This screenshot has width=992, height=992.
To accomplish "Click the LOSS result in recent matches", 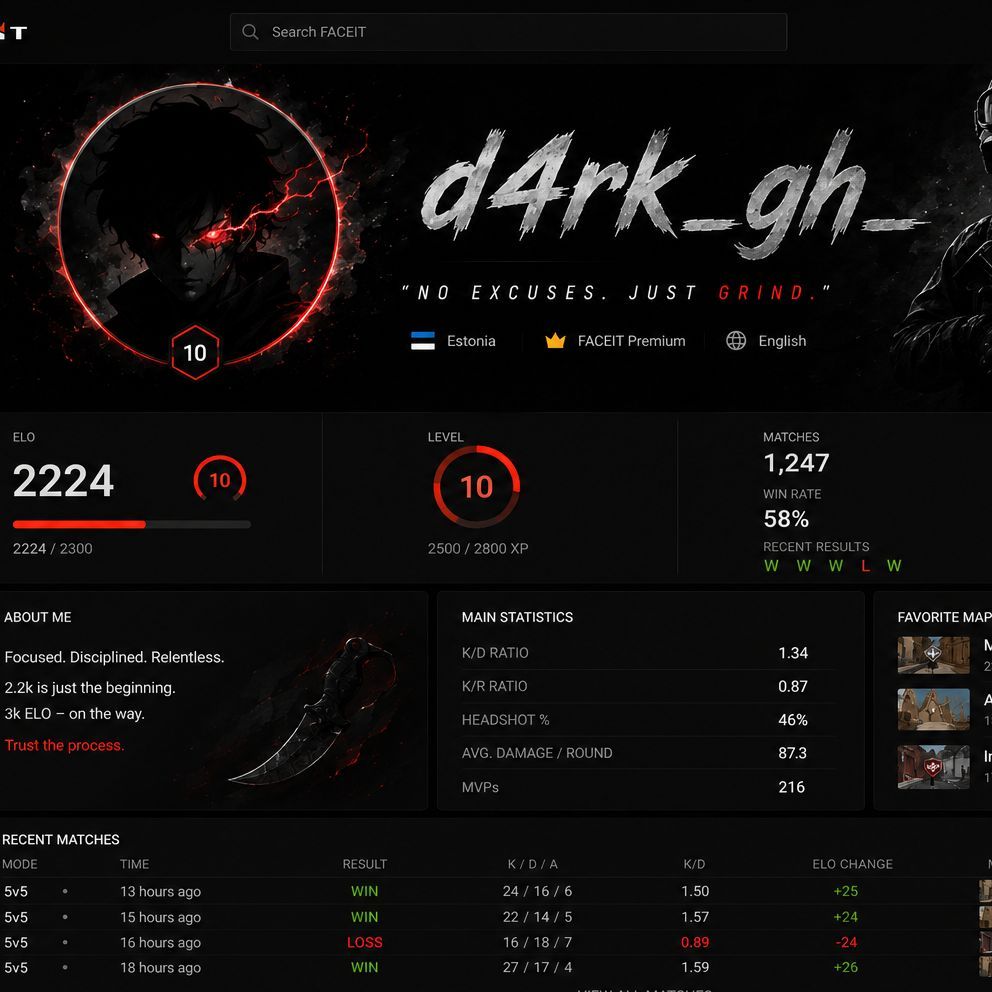I will pos(364,942).
